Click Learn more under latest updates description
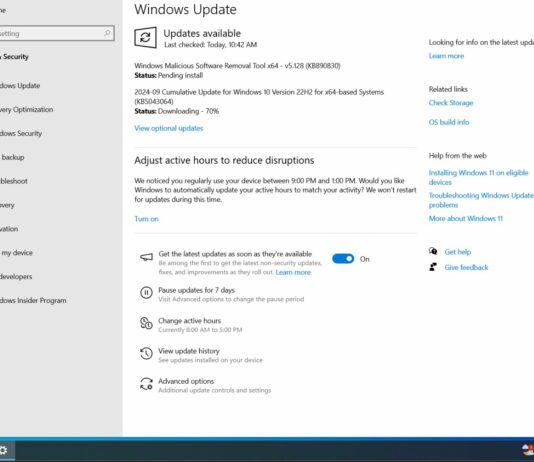 (293, 272)
